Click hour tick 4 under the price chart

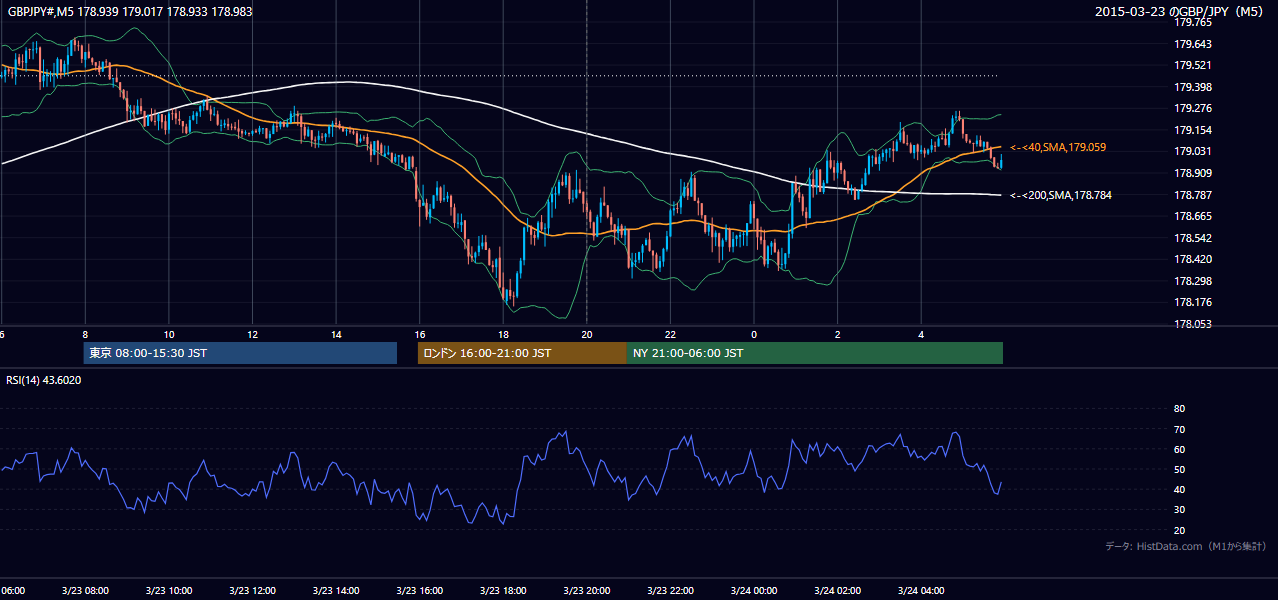coord(922,334)
